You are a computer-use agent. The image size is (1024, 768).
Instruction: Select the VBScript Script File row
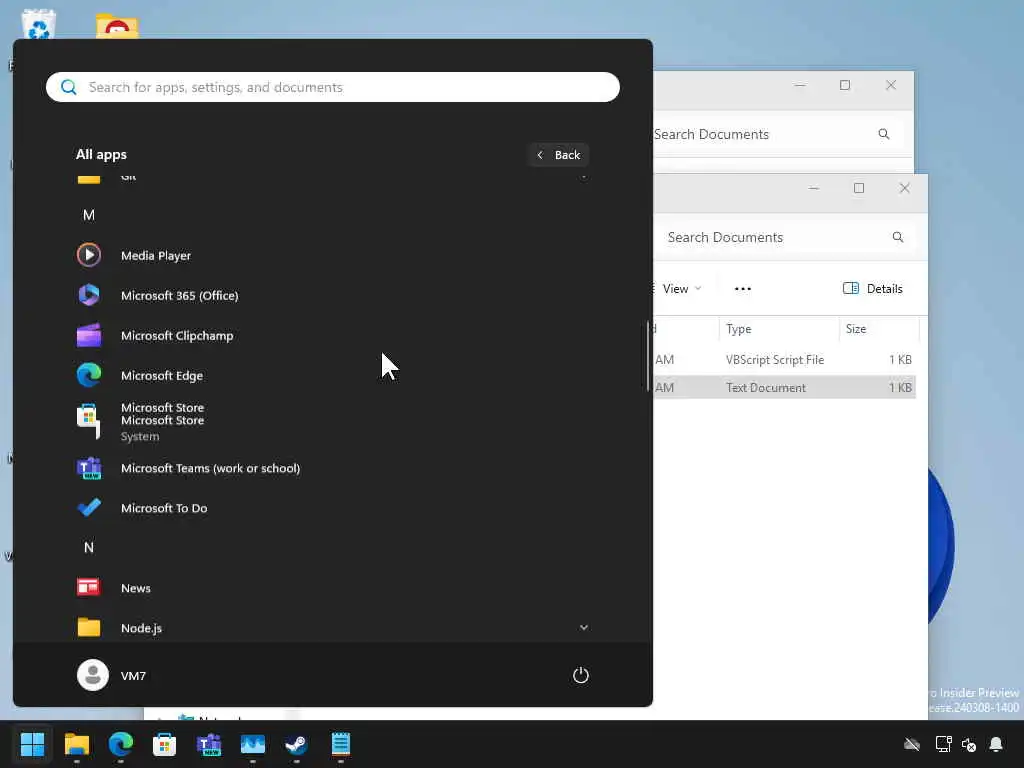point(784,360)
